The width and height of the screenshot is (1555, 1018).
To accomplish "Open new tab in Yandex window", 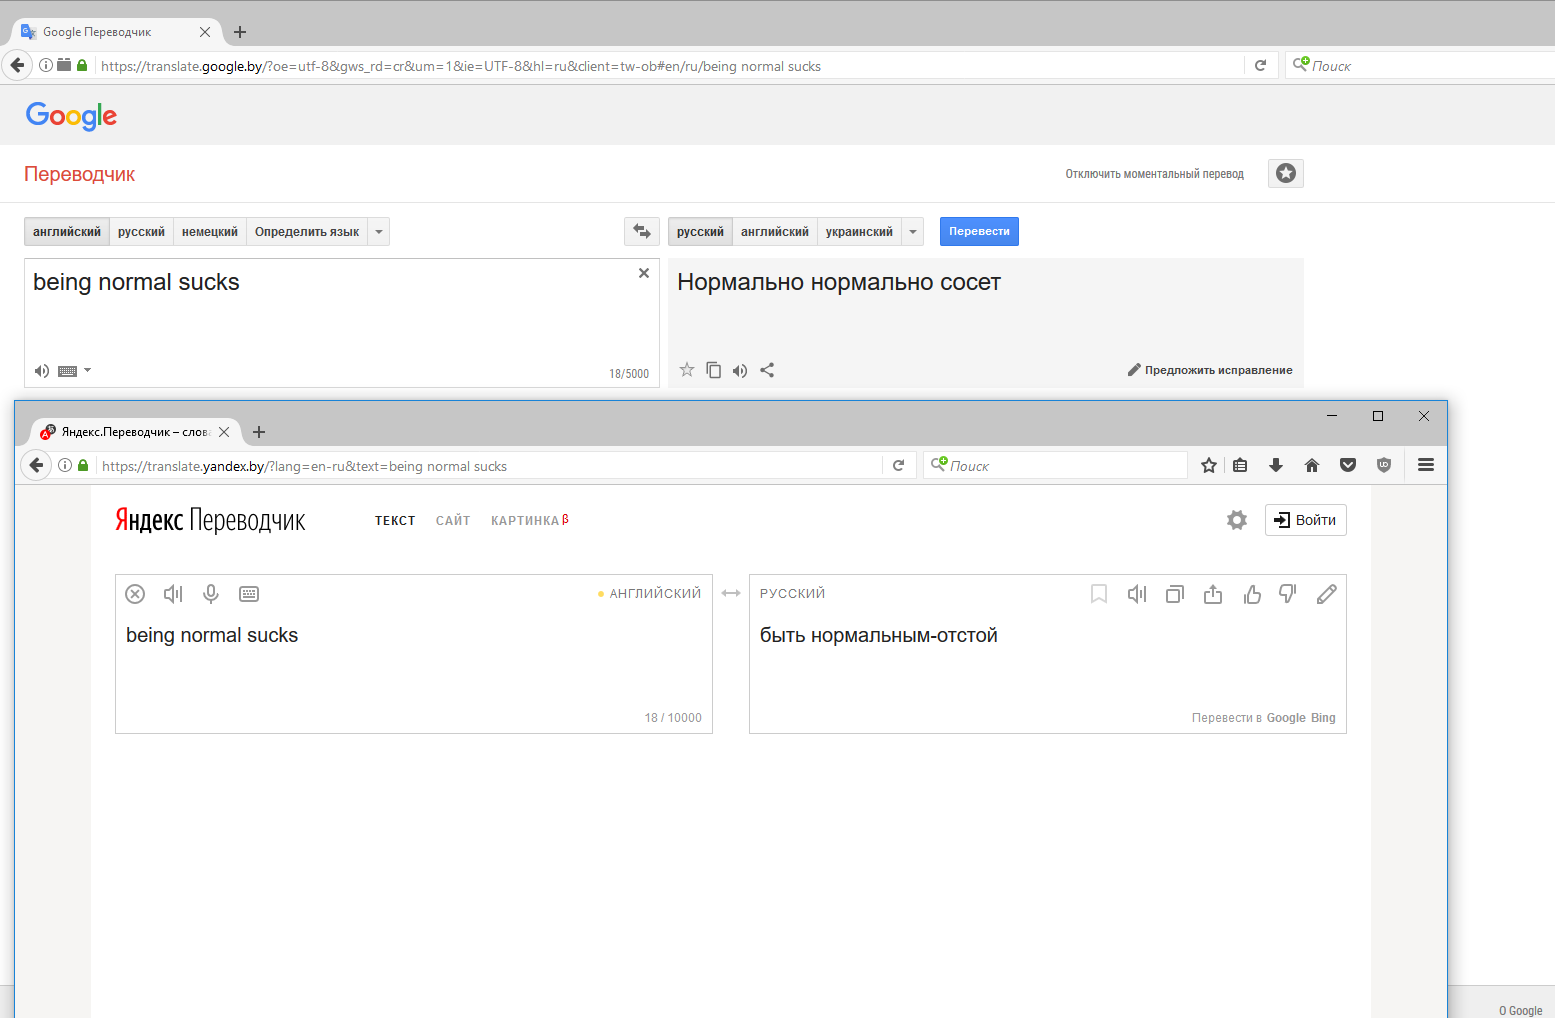I will tap(259, 432).
